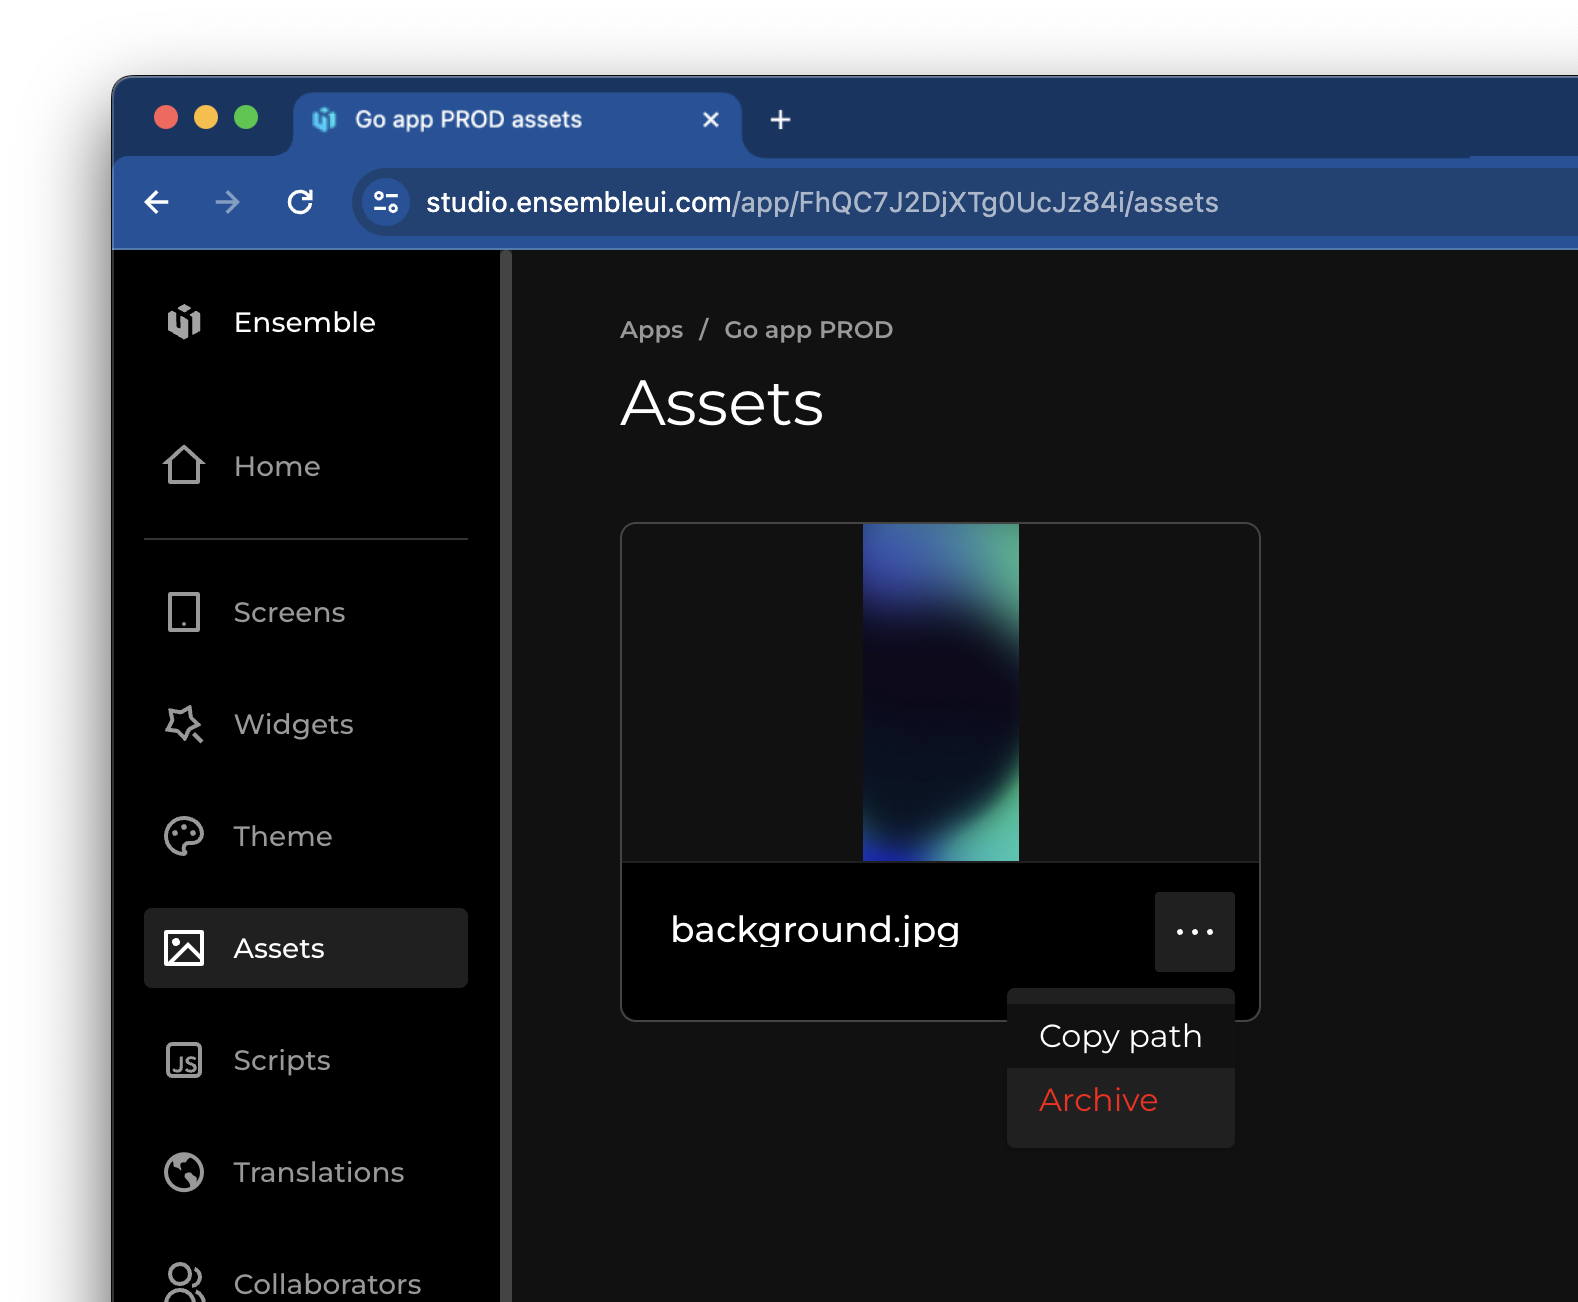Click the Assets image icon in sidebar

184,948
